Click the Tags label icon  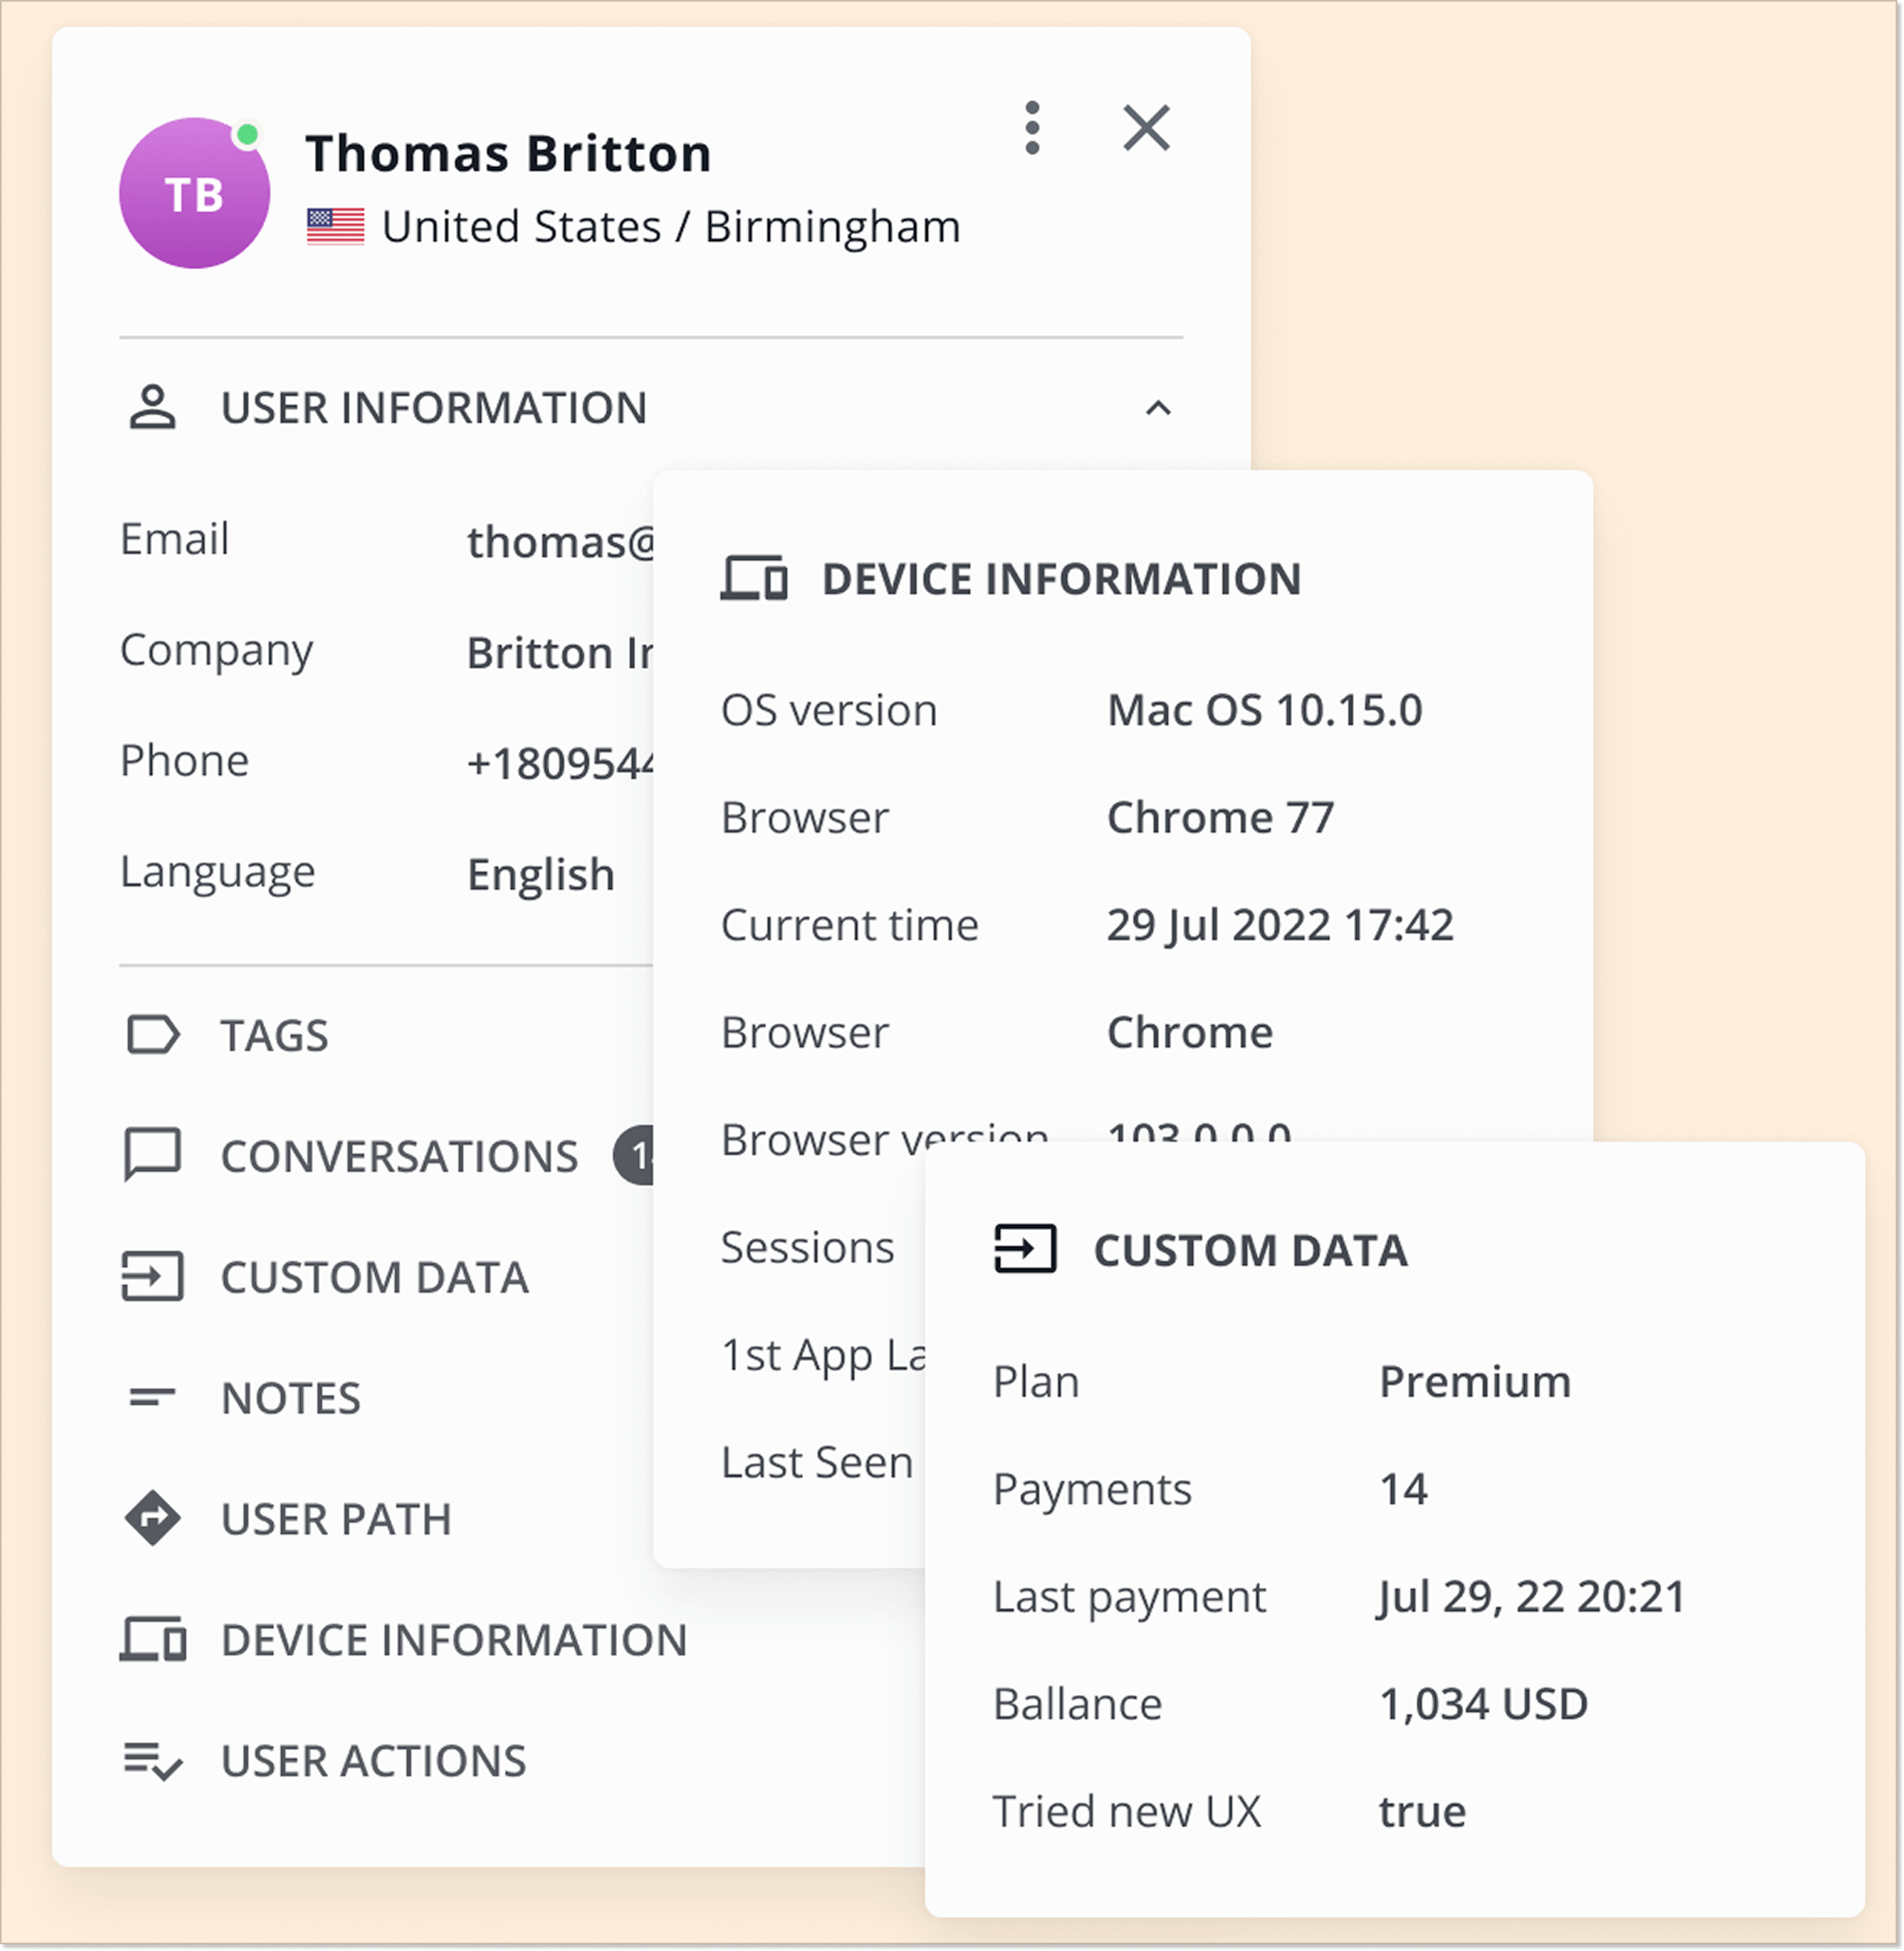pyautogui.click(x=152, y=1035)
